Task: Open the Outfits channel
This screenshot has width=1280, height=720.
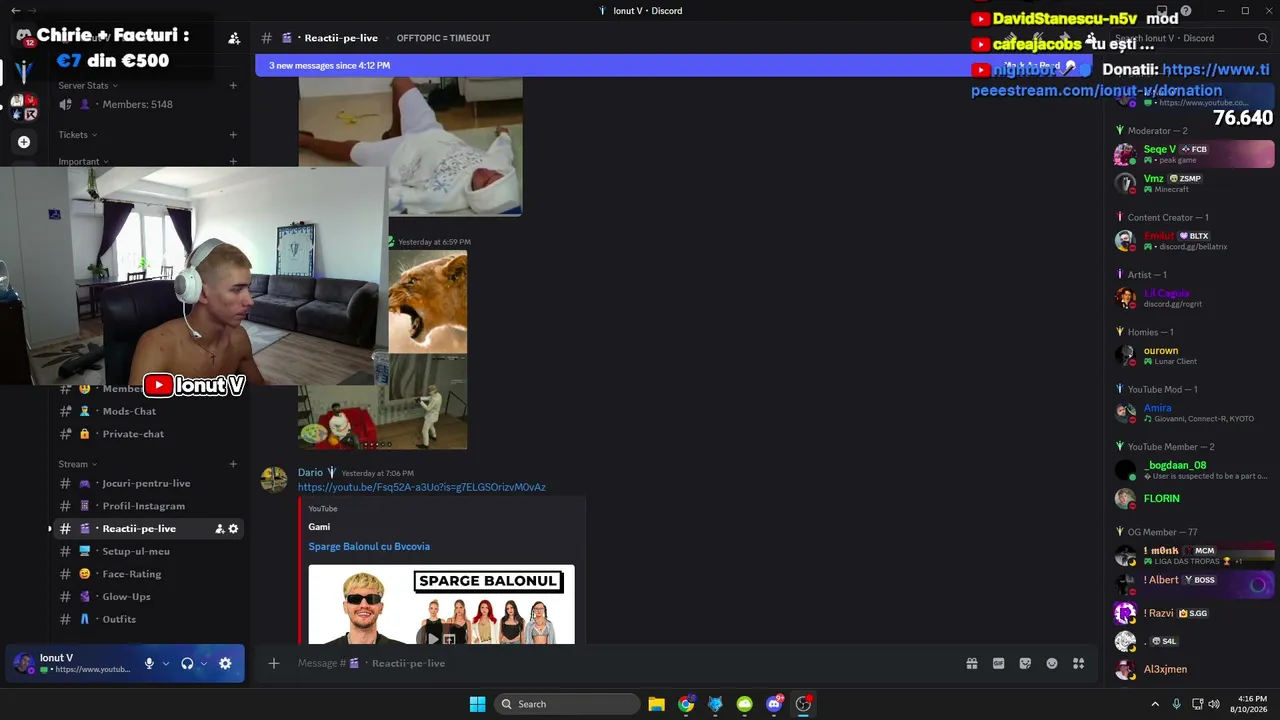Action: 149,619
